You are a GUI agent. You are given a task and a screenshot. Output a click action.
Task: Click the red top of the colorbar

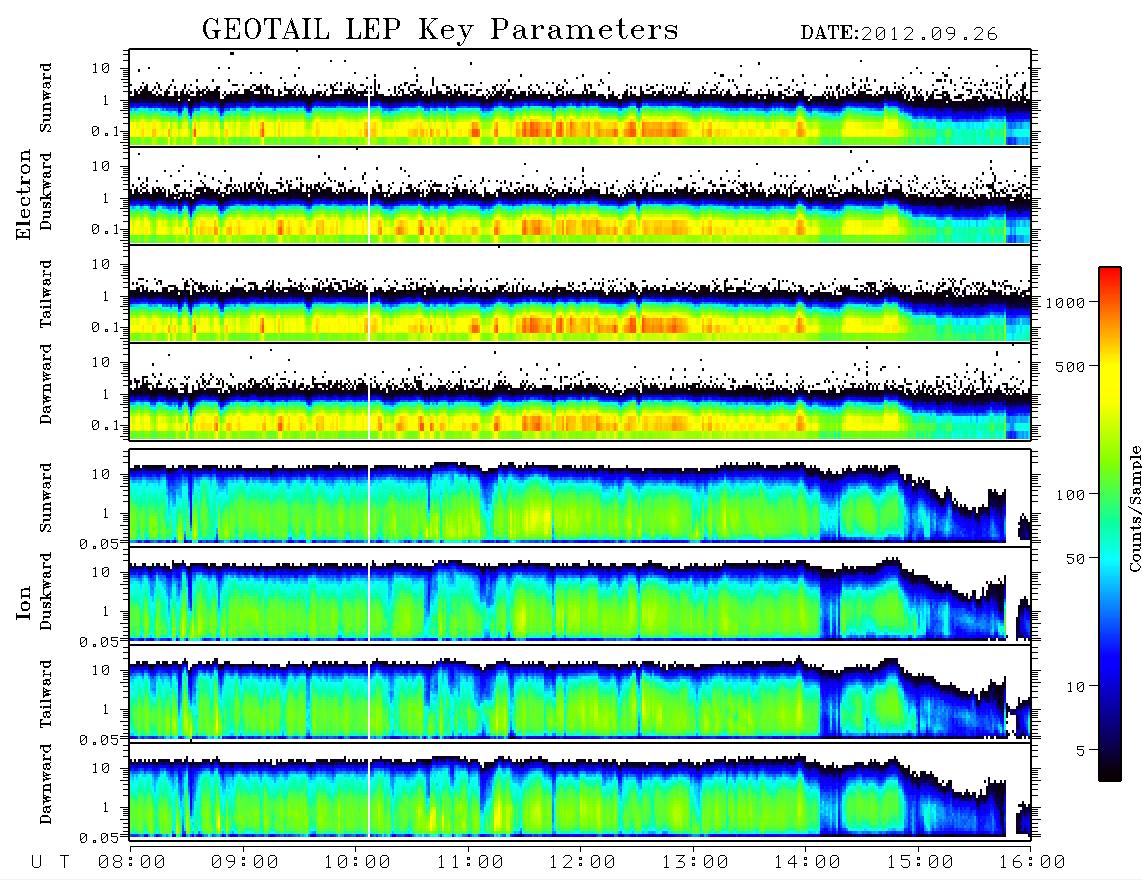pyautogui.click(x=1110, y=273)
